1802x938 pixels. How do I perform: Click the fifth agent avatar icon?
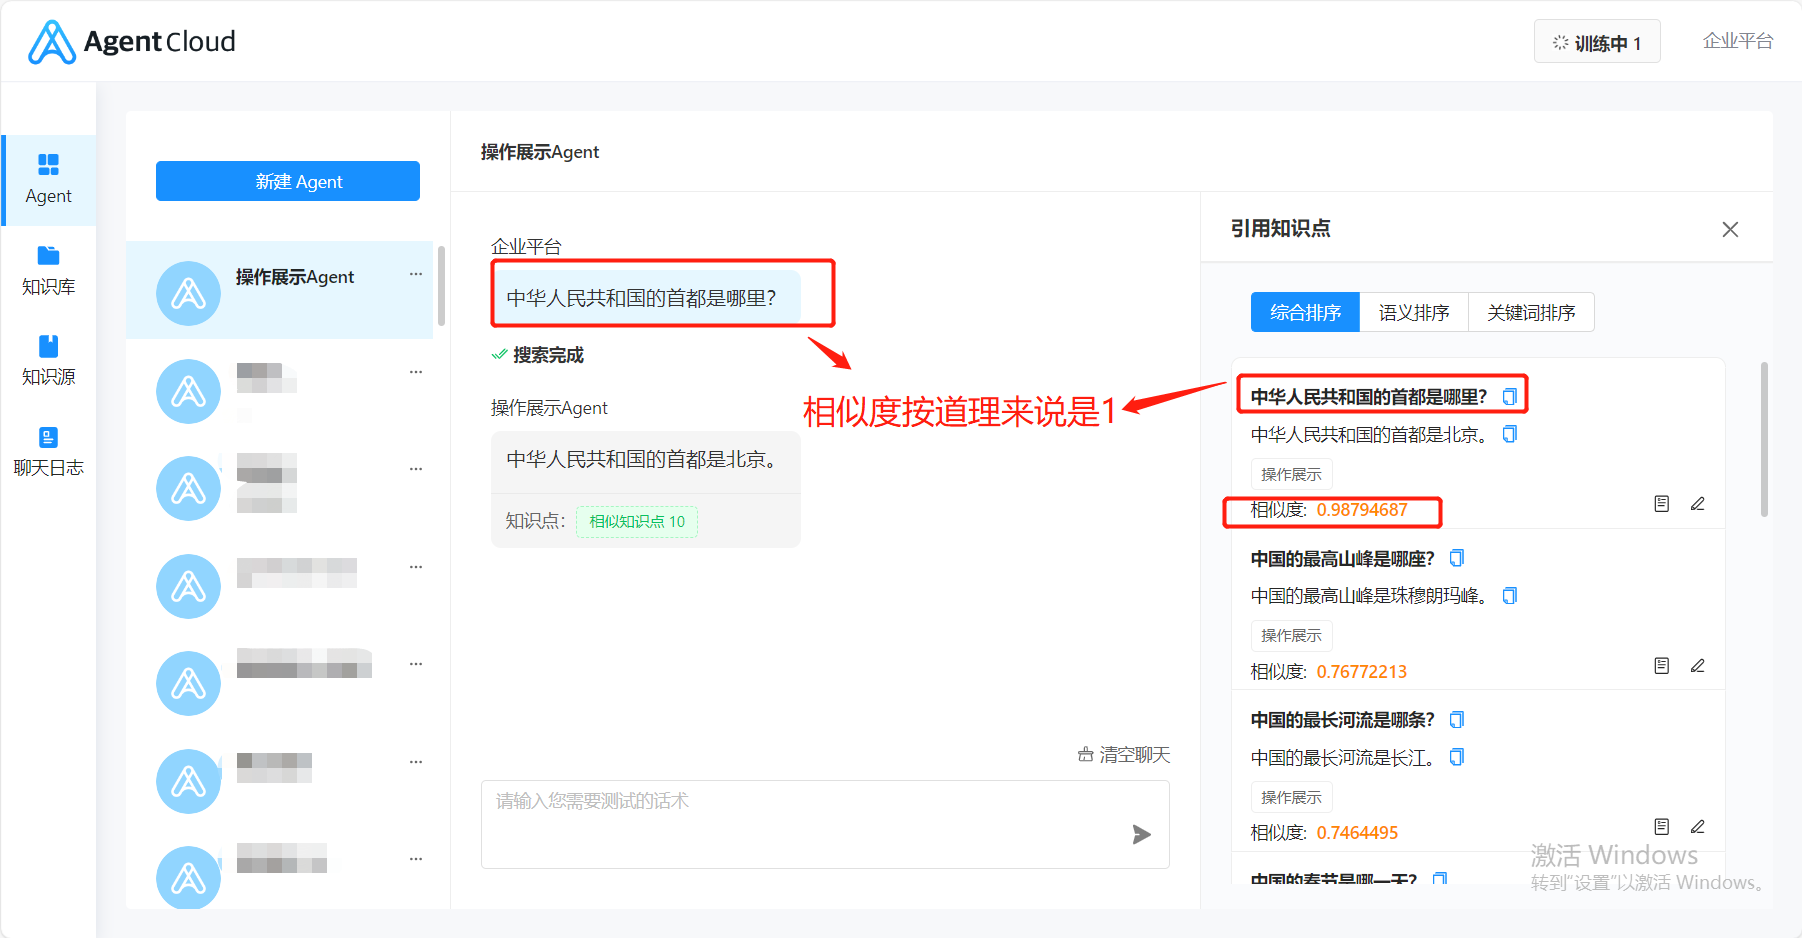click(x=188, y=683)
